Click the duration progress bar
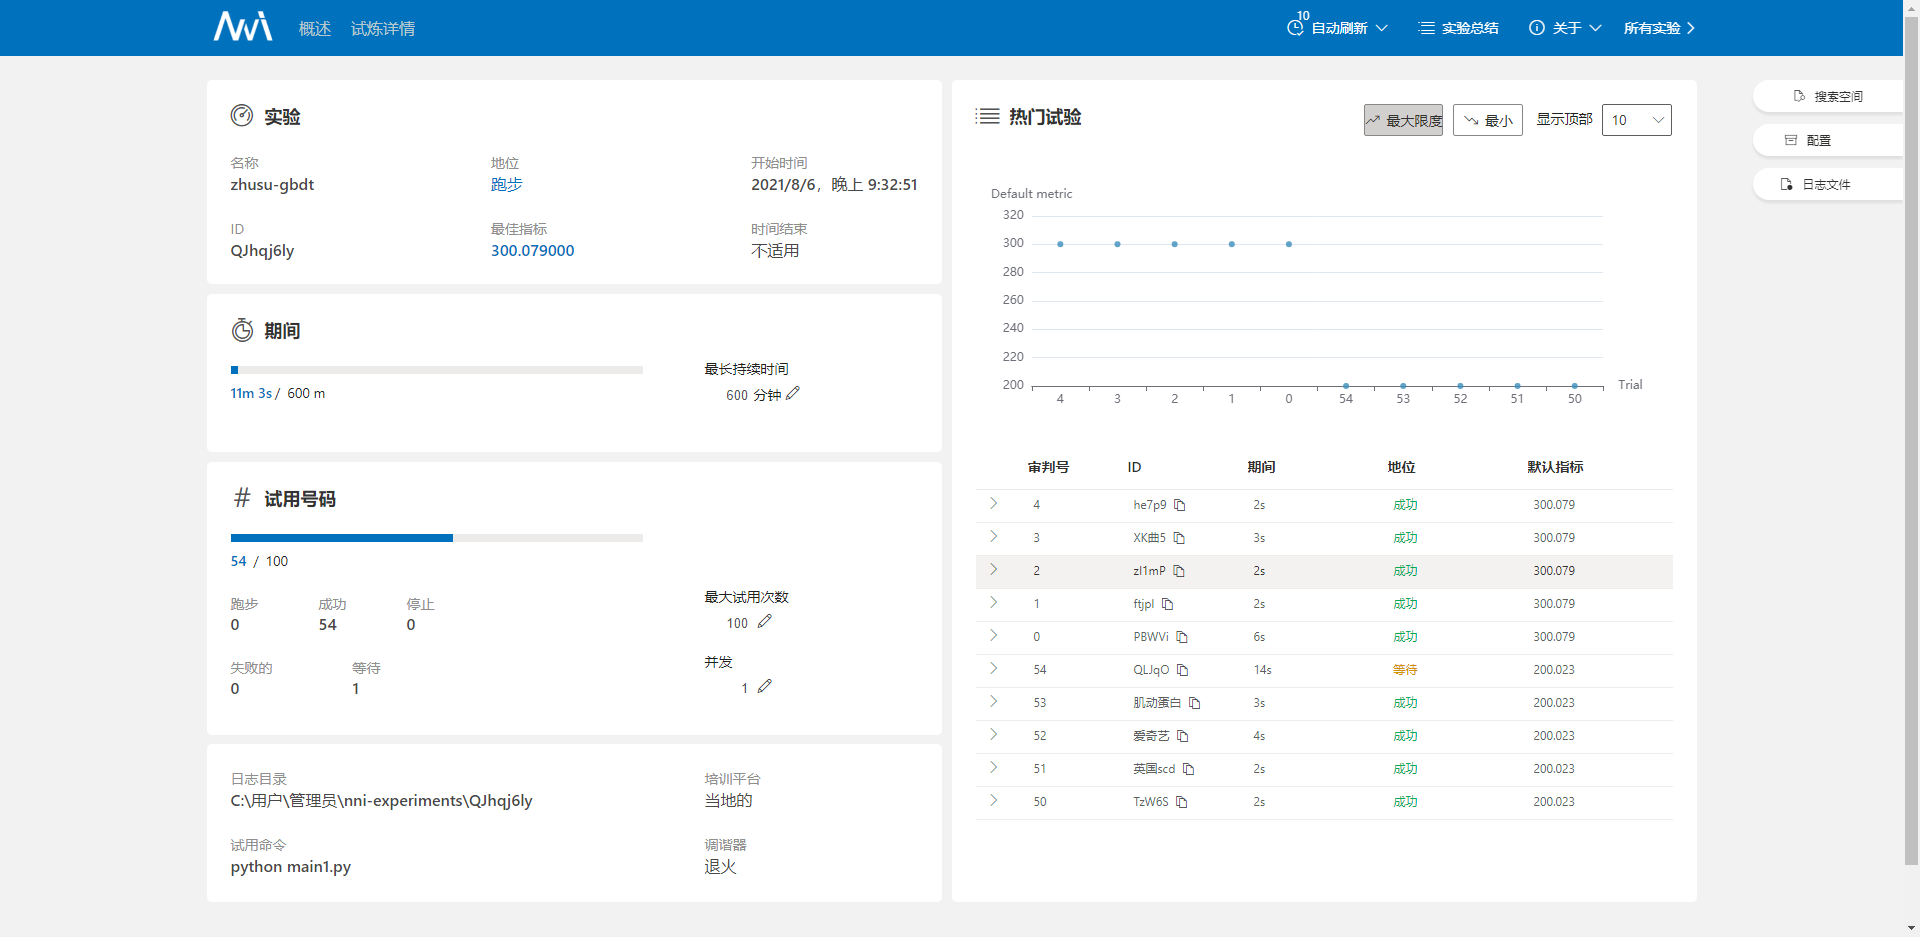1920x937 pixels. coord(436,370)
